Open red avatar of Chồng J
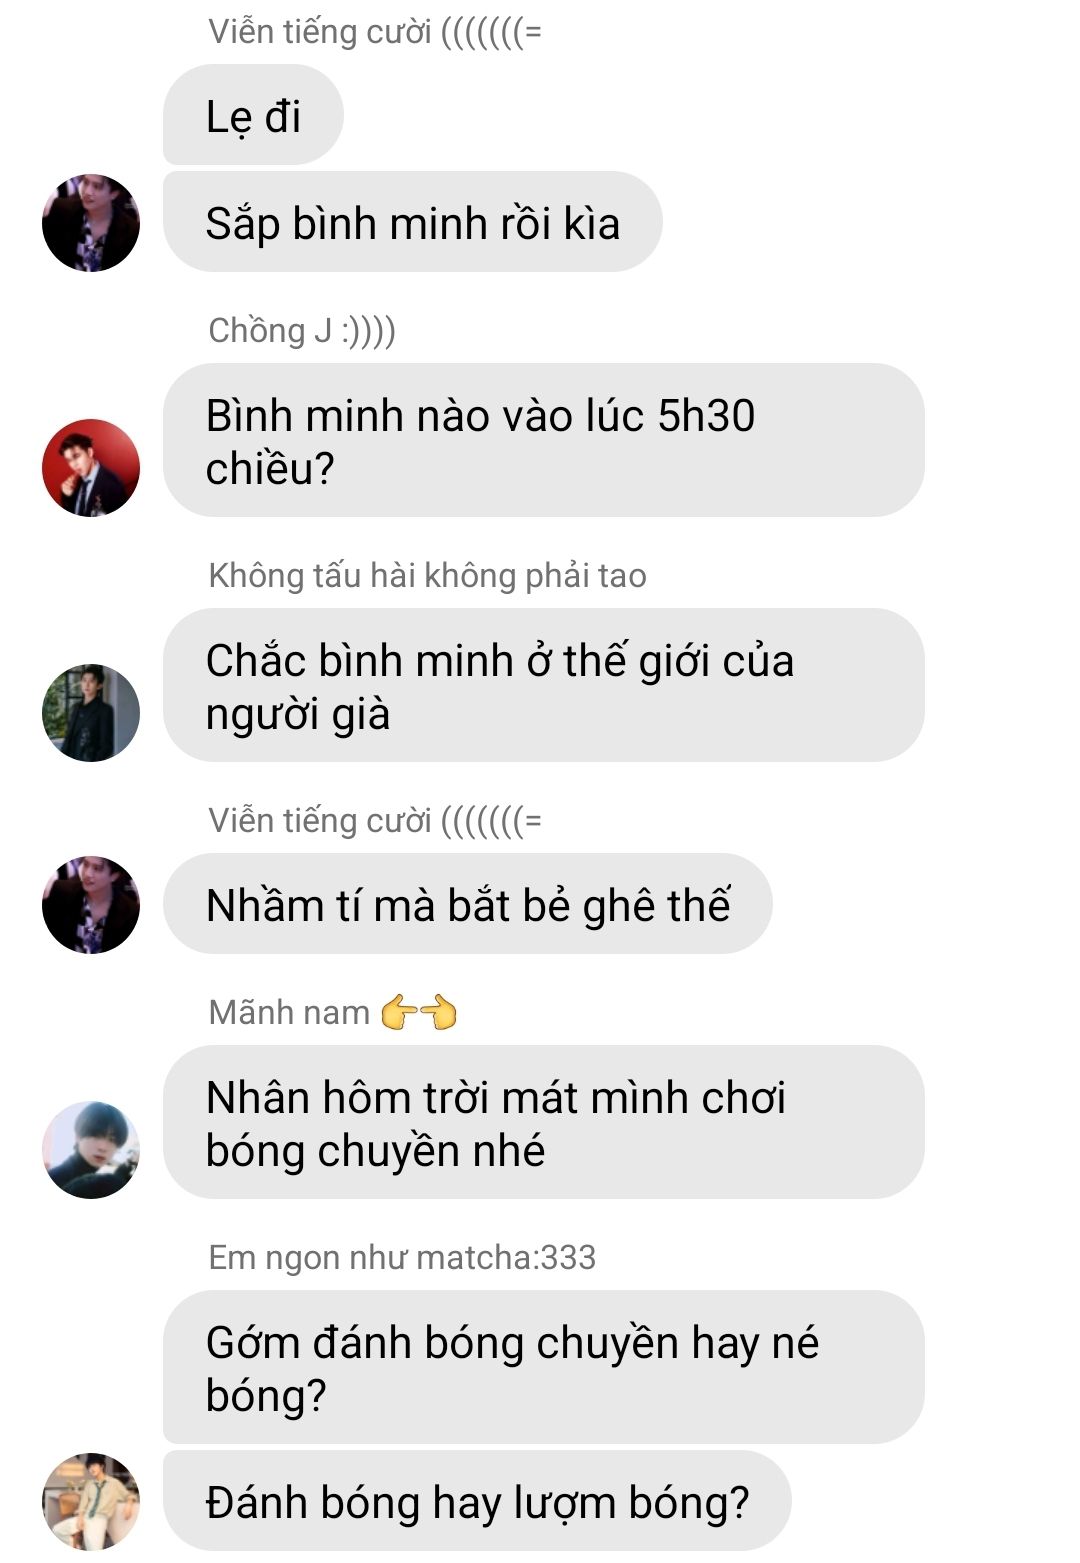The height and width of the screenshot is (1563, 1080). [91, 468]
